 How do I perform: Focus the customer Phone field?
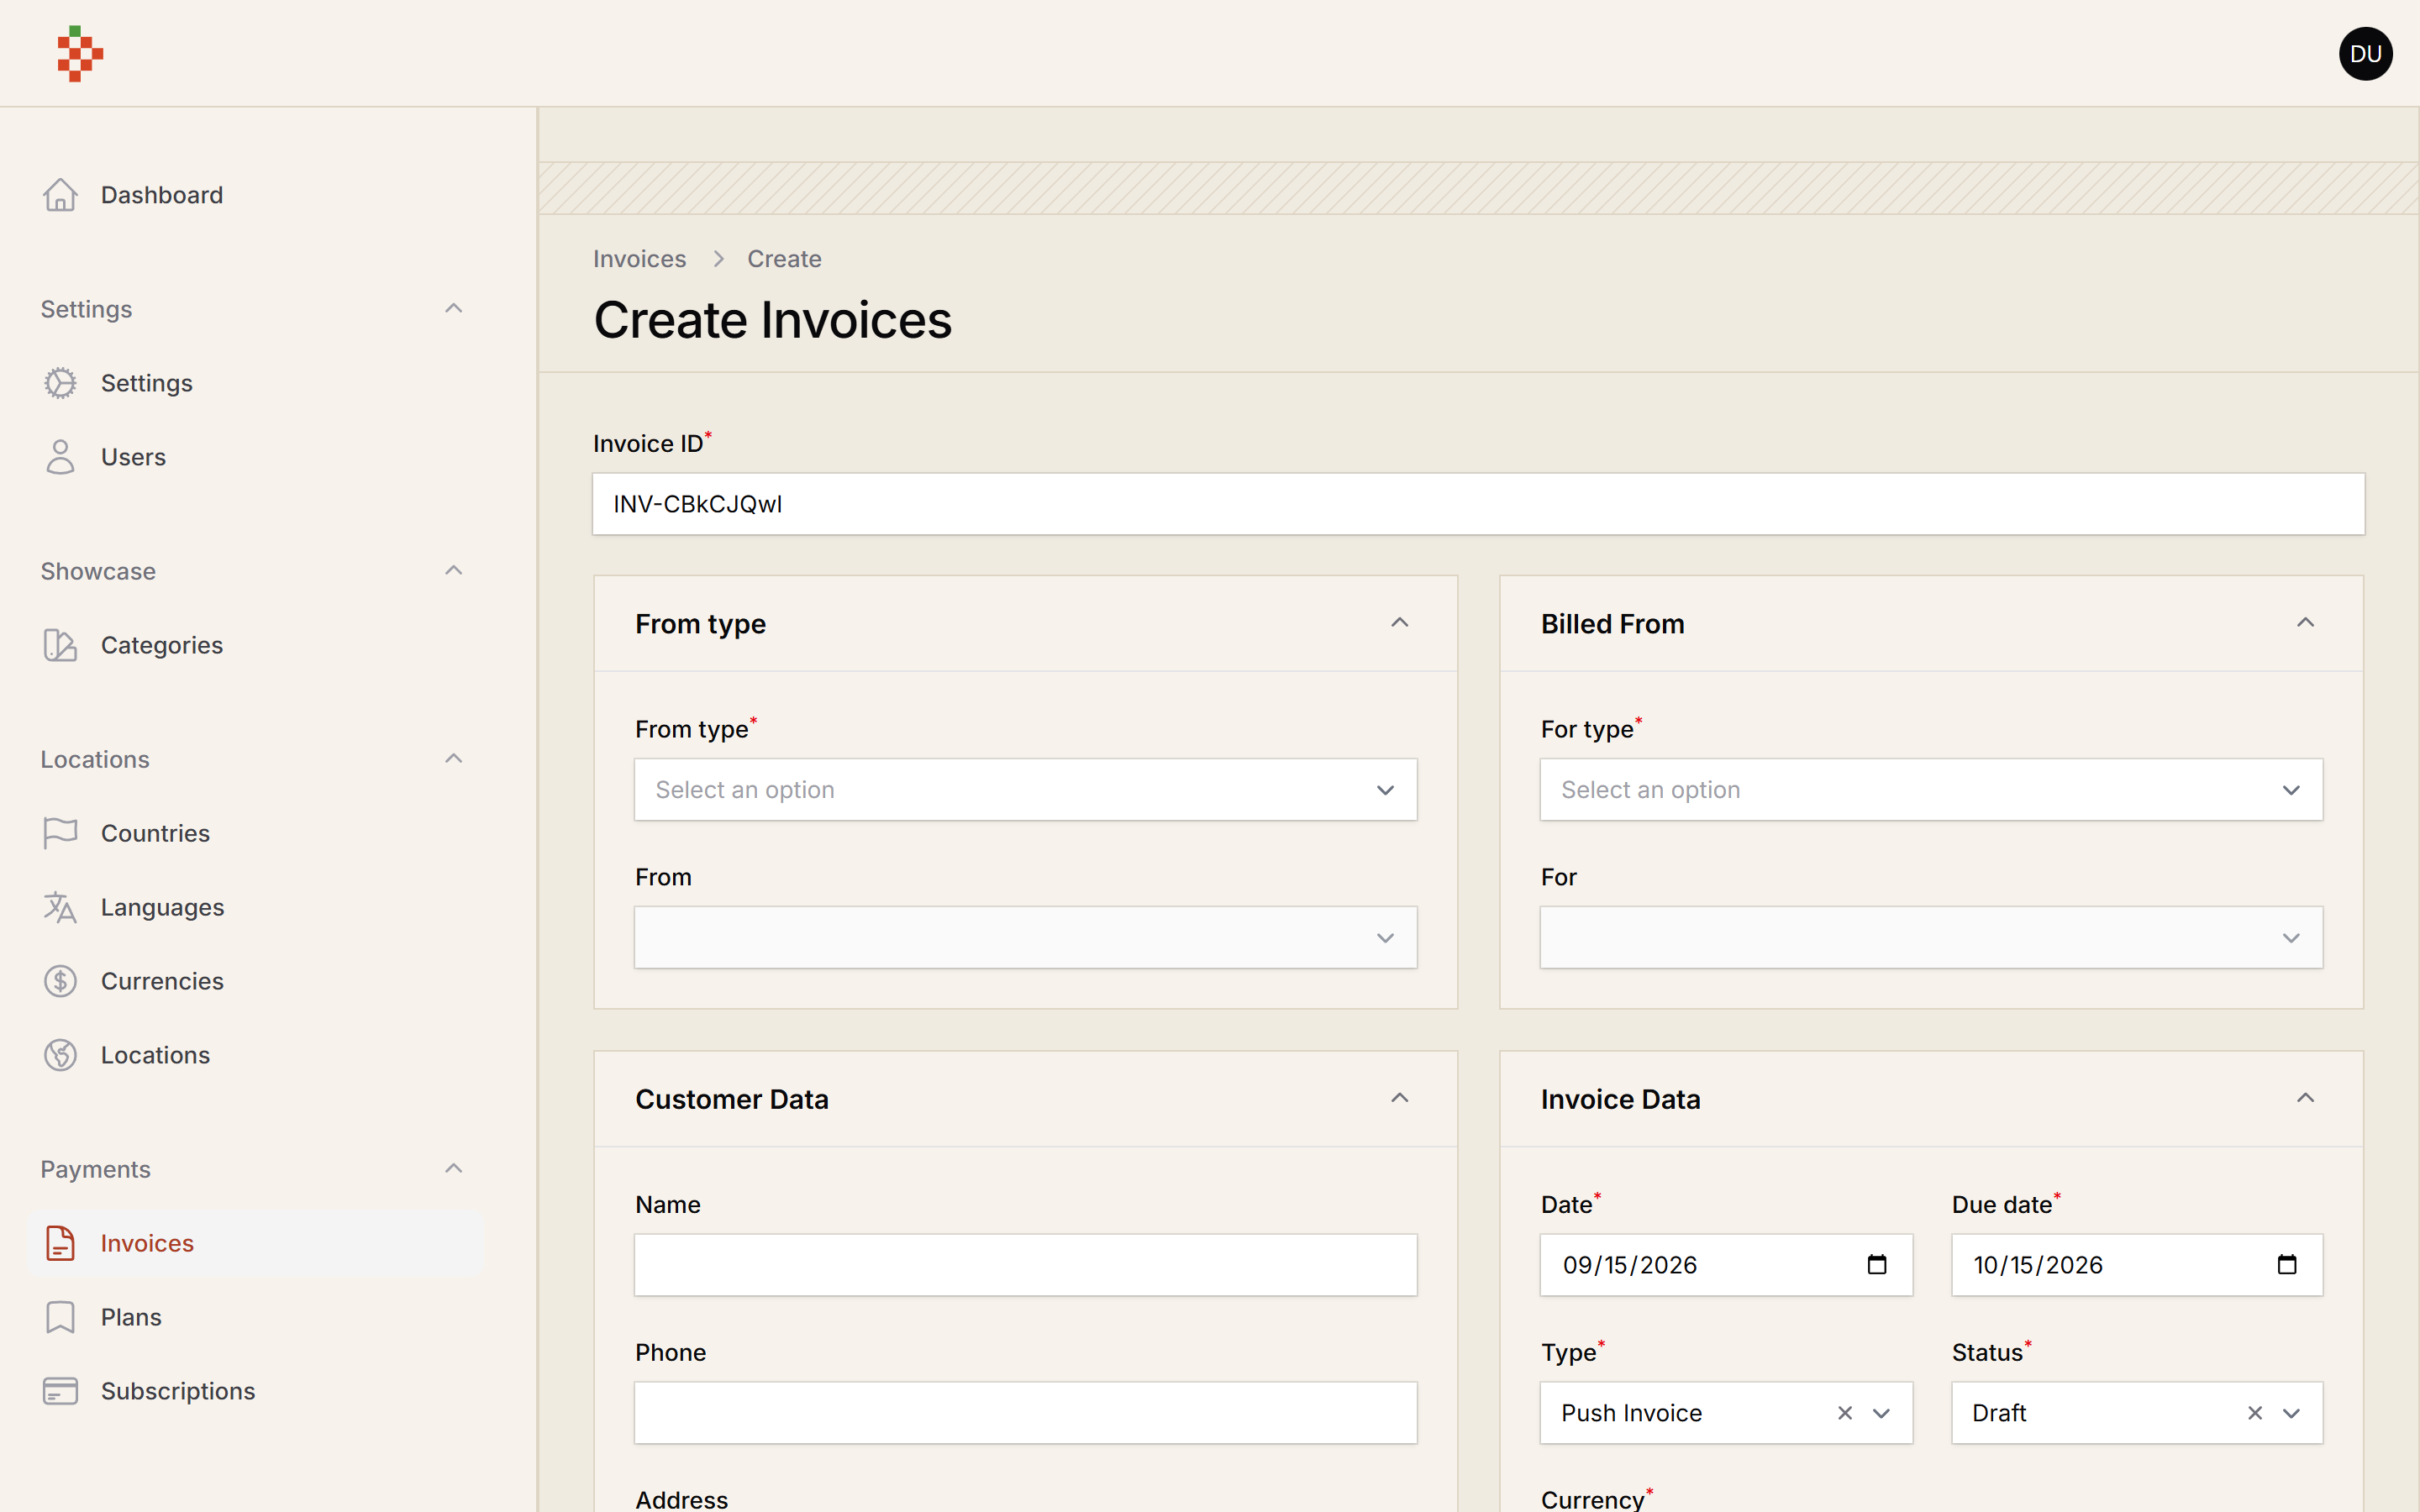1025,1413
